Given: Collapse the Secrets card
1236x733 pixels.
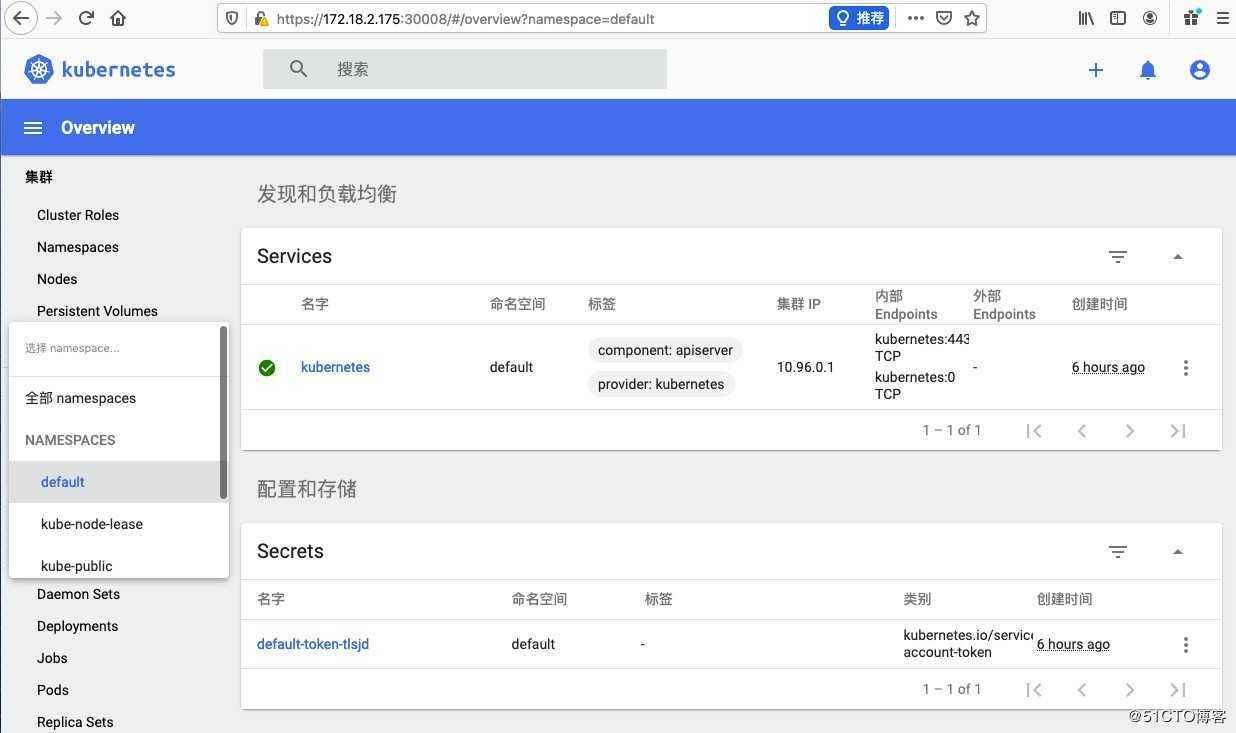Looking at the screenshot, I should pos(1178,552).
